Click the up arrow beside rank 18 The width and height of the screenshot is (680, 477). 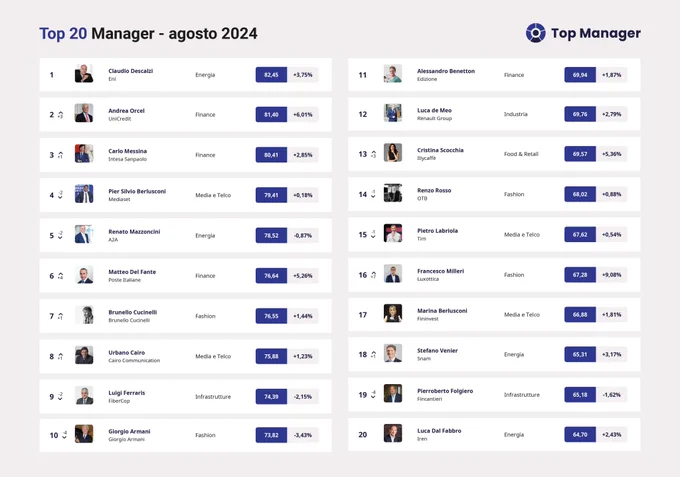(373, 355)
